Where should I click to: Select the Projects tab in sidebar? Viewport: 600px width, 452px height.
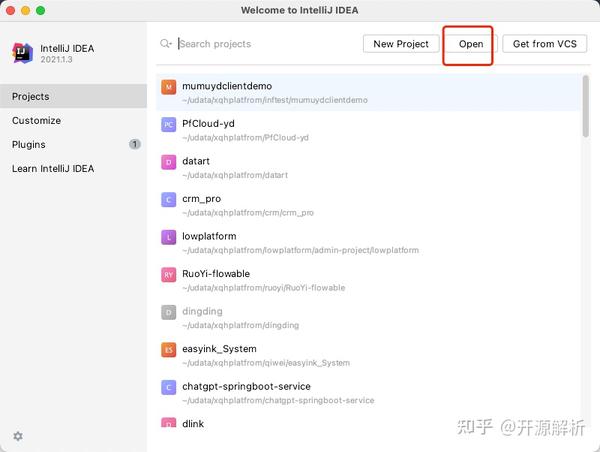click(31, 97)
